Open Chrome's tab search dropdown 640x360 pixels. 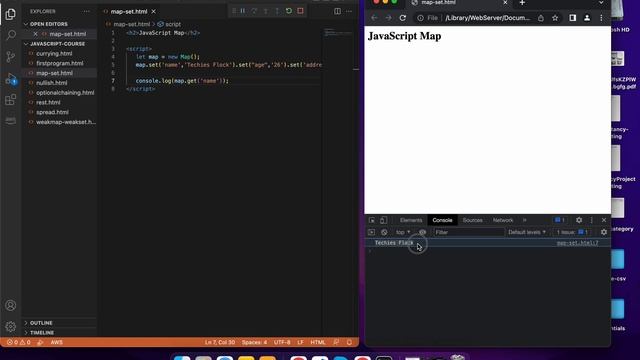coord(601,3)
